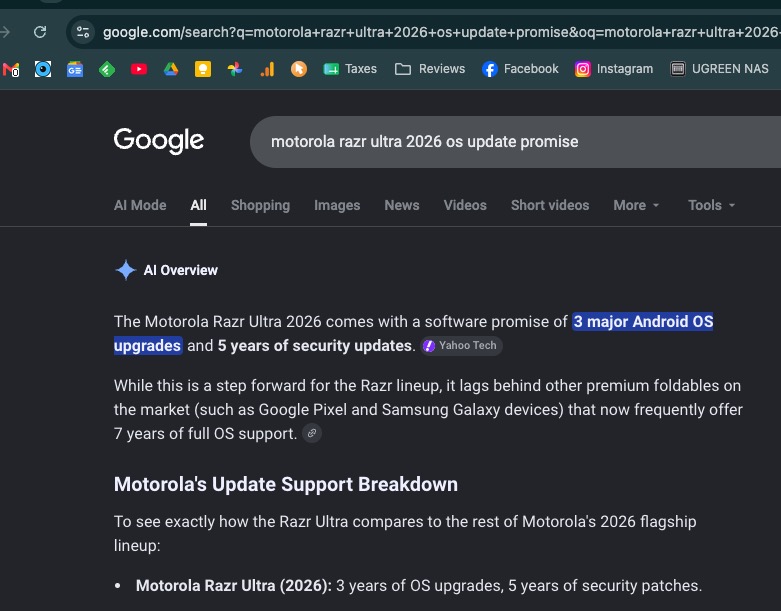Open the Yahoo Tech source chip
This screenshot has height=611, width=781.
(461, 346)
